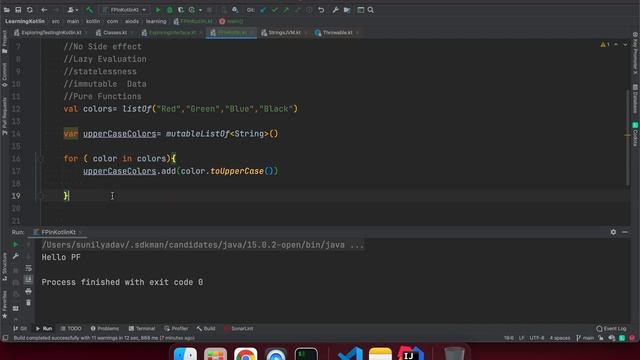The width and height of the screenshot is (640, 360).
Task: Open Favorites tool window sidebar
Action: tap(4, 305)
